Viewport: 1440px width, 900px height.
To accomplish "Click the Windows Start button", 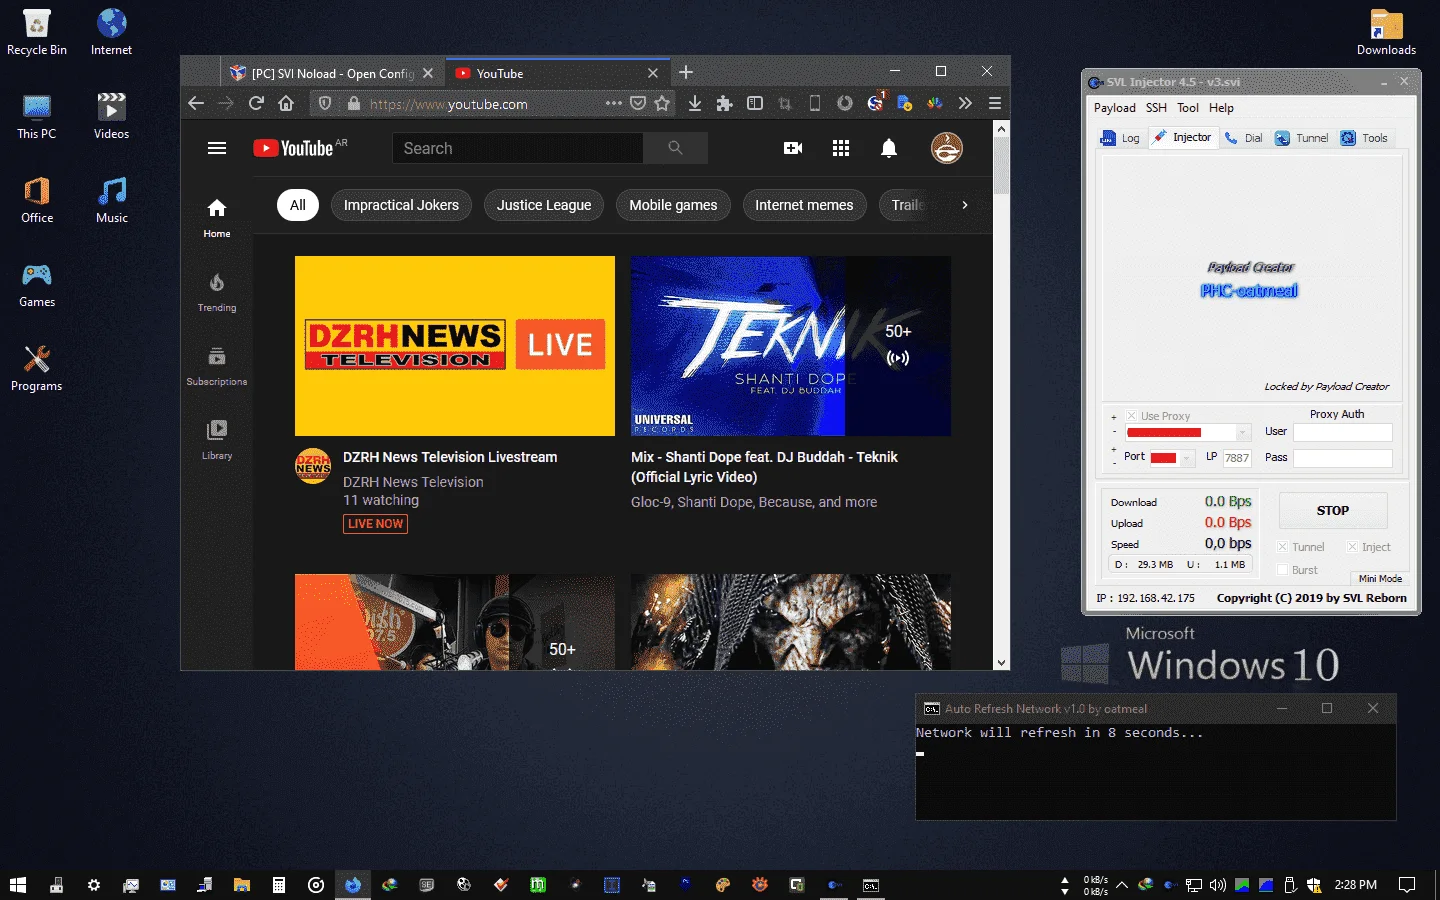I will [x=17, y=885].
